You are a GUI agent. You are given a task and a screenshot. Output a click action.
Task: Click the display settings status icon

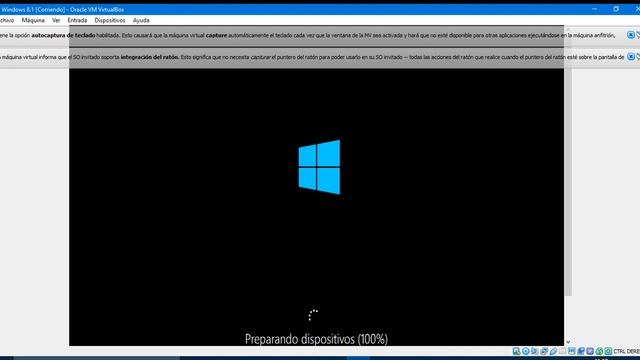(572, 351)
